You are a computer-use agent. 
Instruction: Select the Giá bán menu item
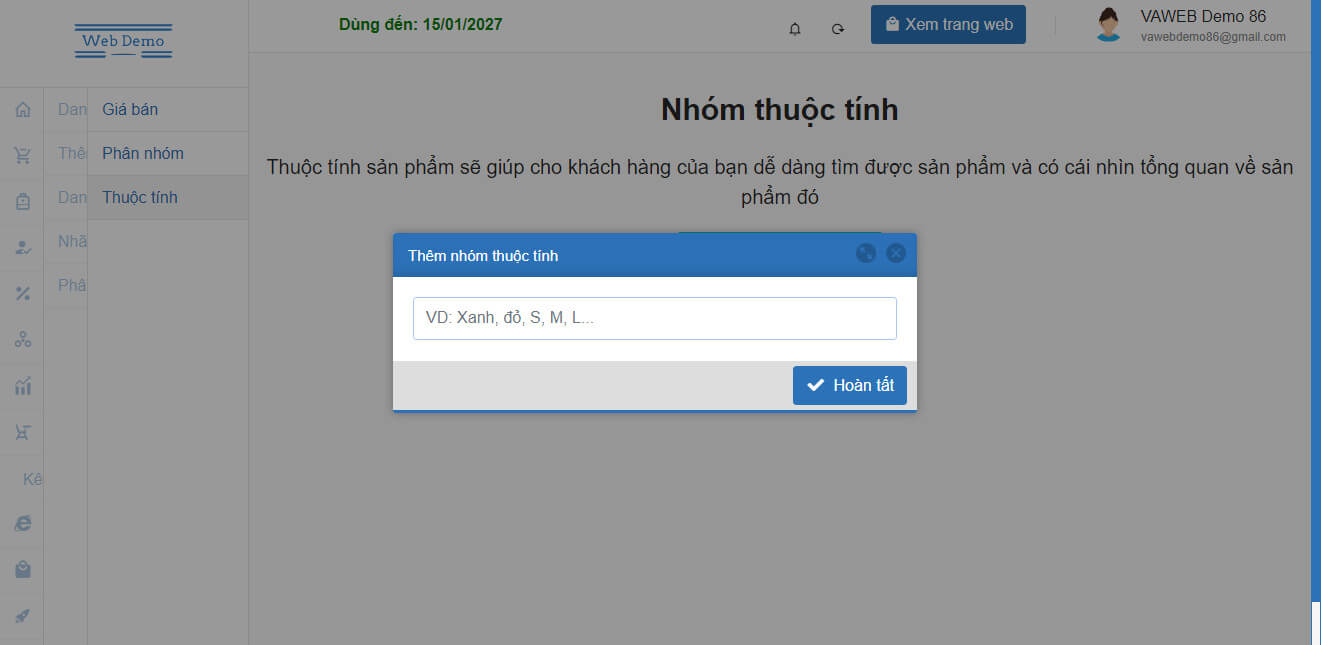click(x=130, y=110)
